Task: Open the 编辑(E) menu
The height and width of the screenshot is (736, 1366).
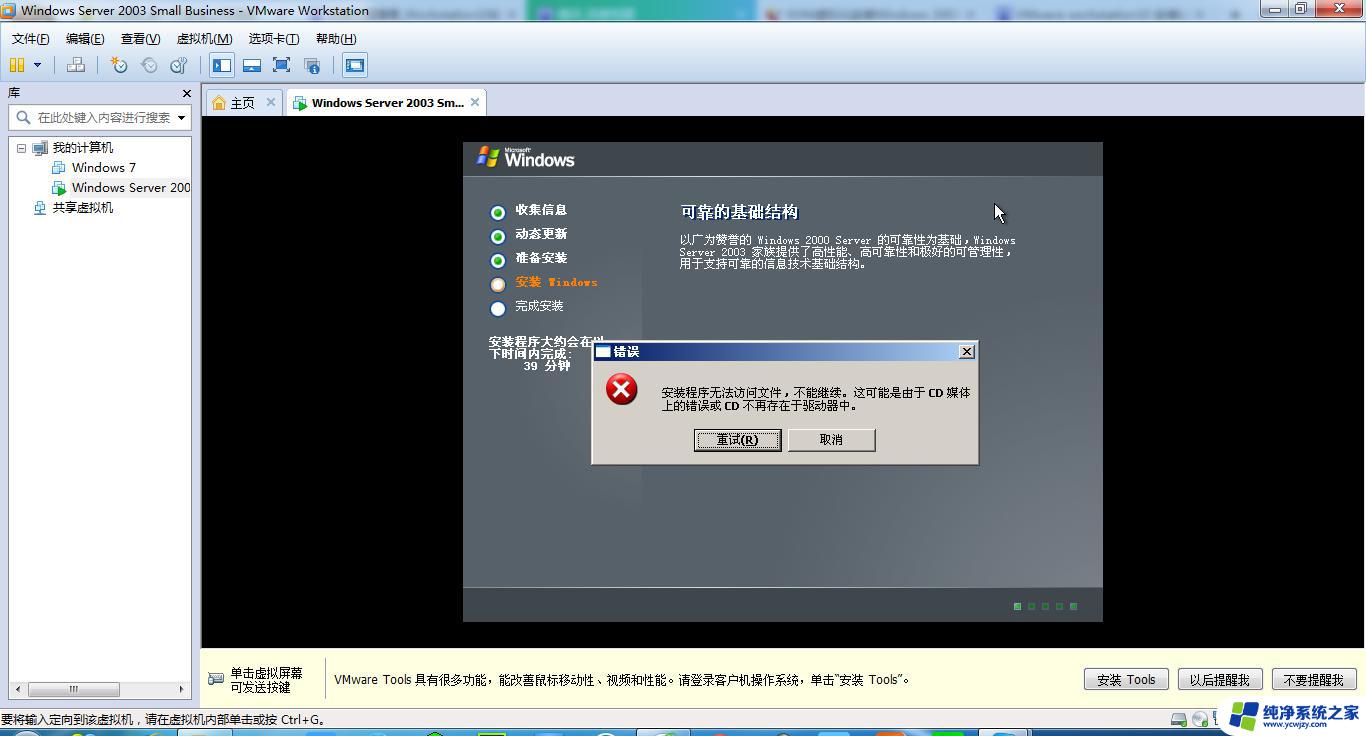Action: coord(85,38)
